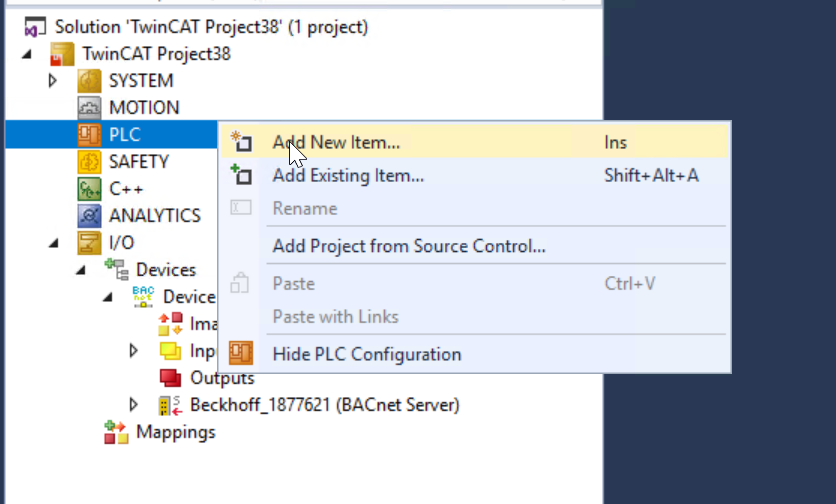
Task: Click the Mappings node icon
Action: [x=116, y=432]
